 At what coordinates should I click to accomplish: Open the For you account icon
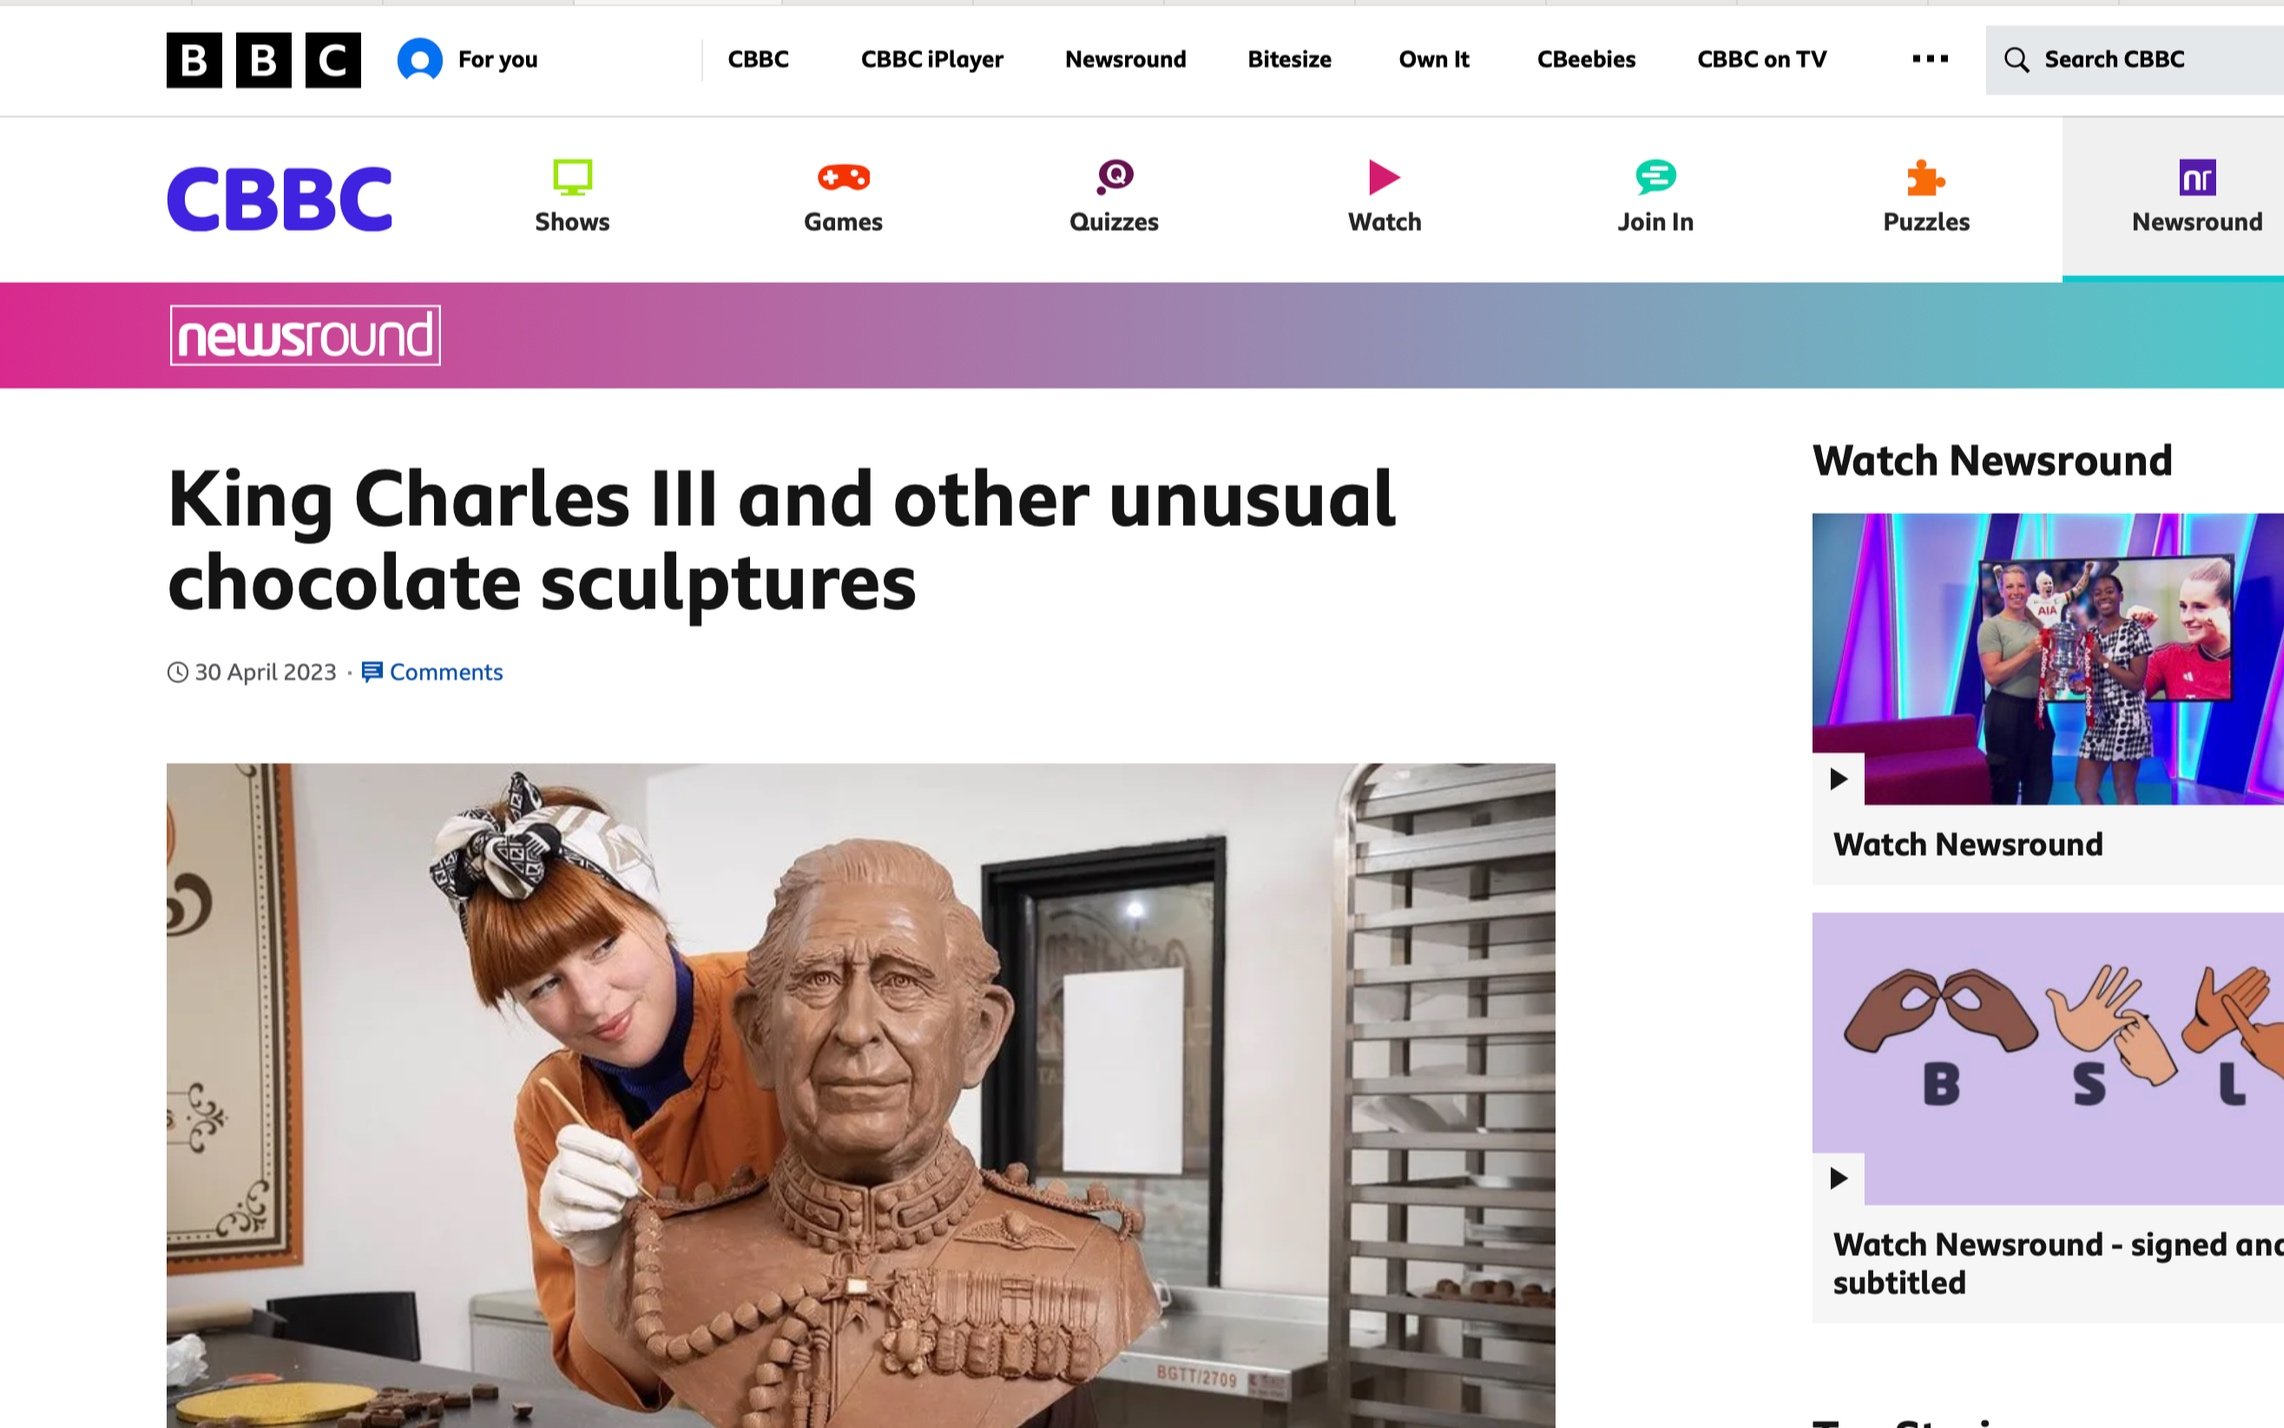click(420, 60)
